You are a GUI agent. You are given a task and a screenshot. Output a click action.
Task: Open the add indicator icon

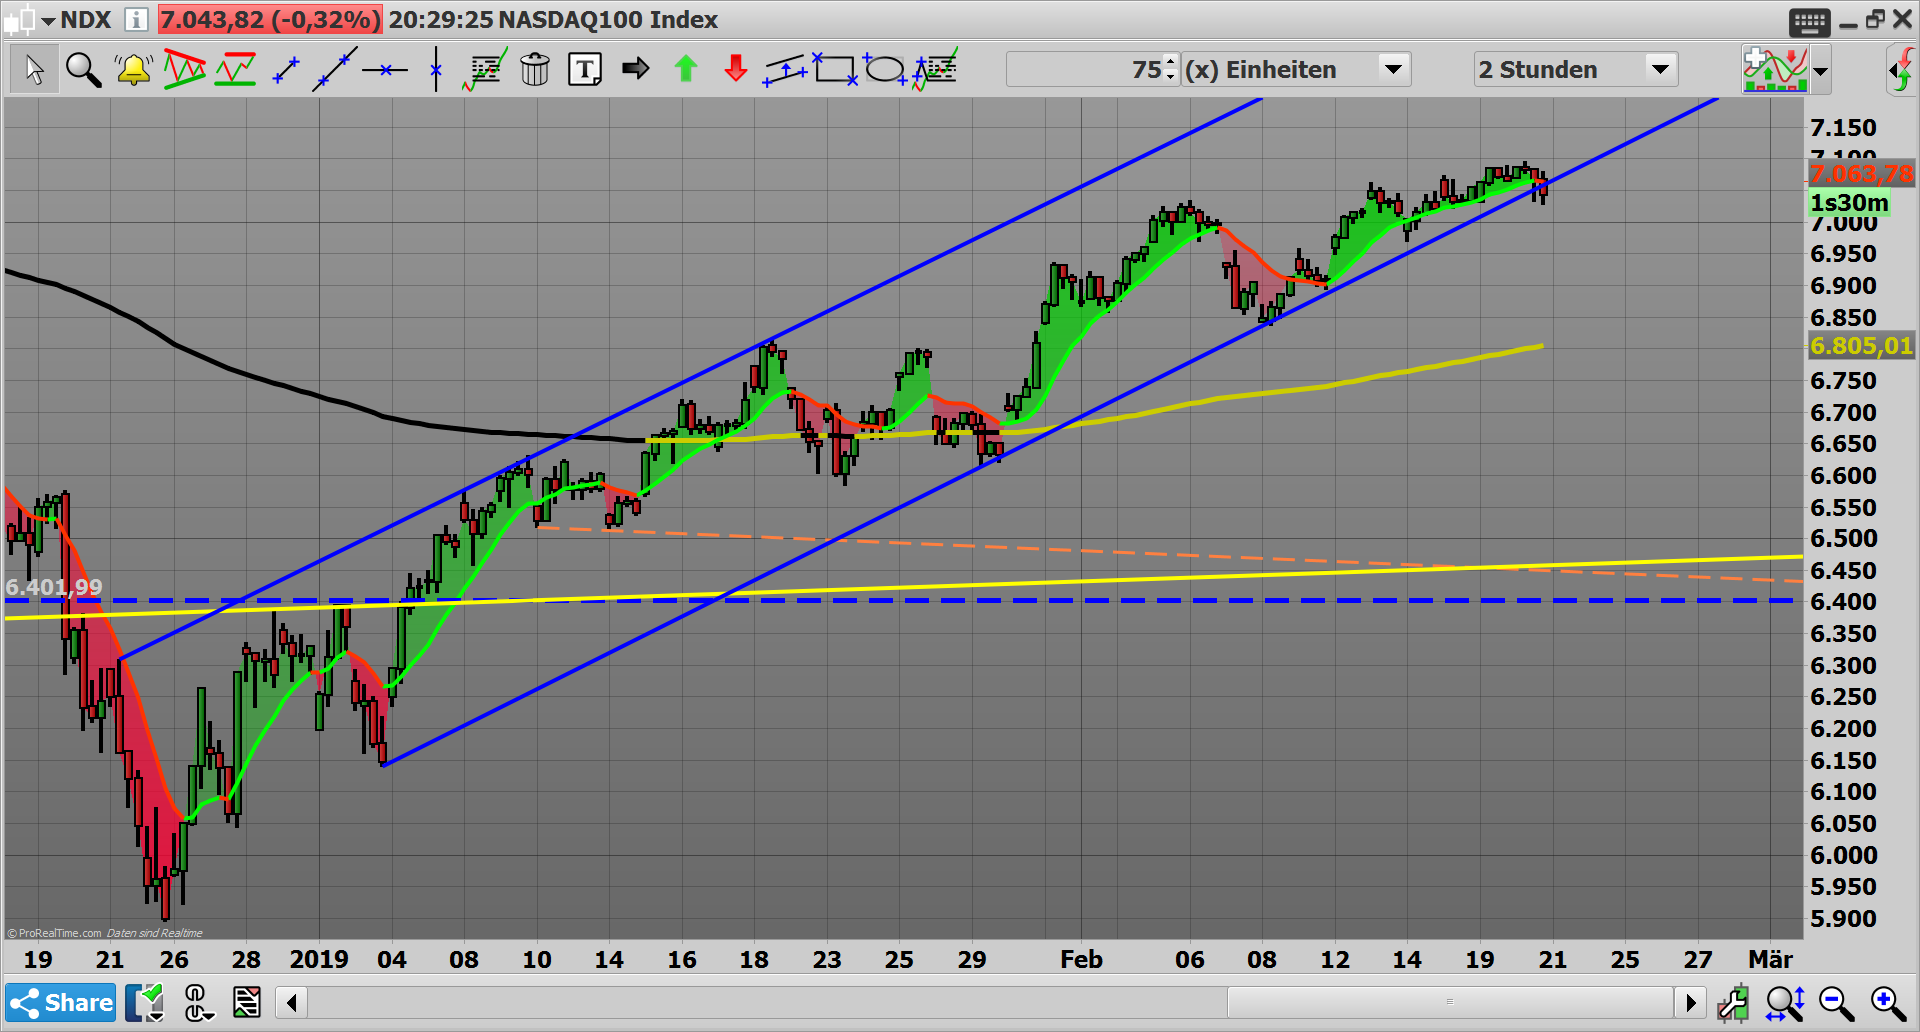(1775, 70)
